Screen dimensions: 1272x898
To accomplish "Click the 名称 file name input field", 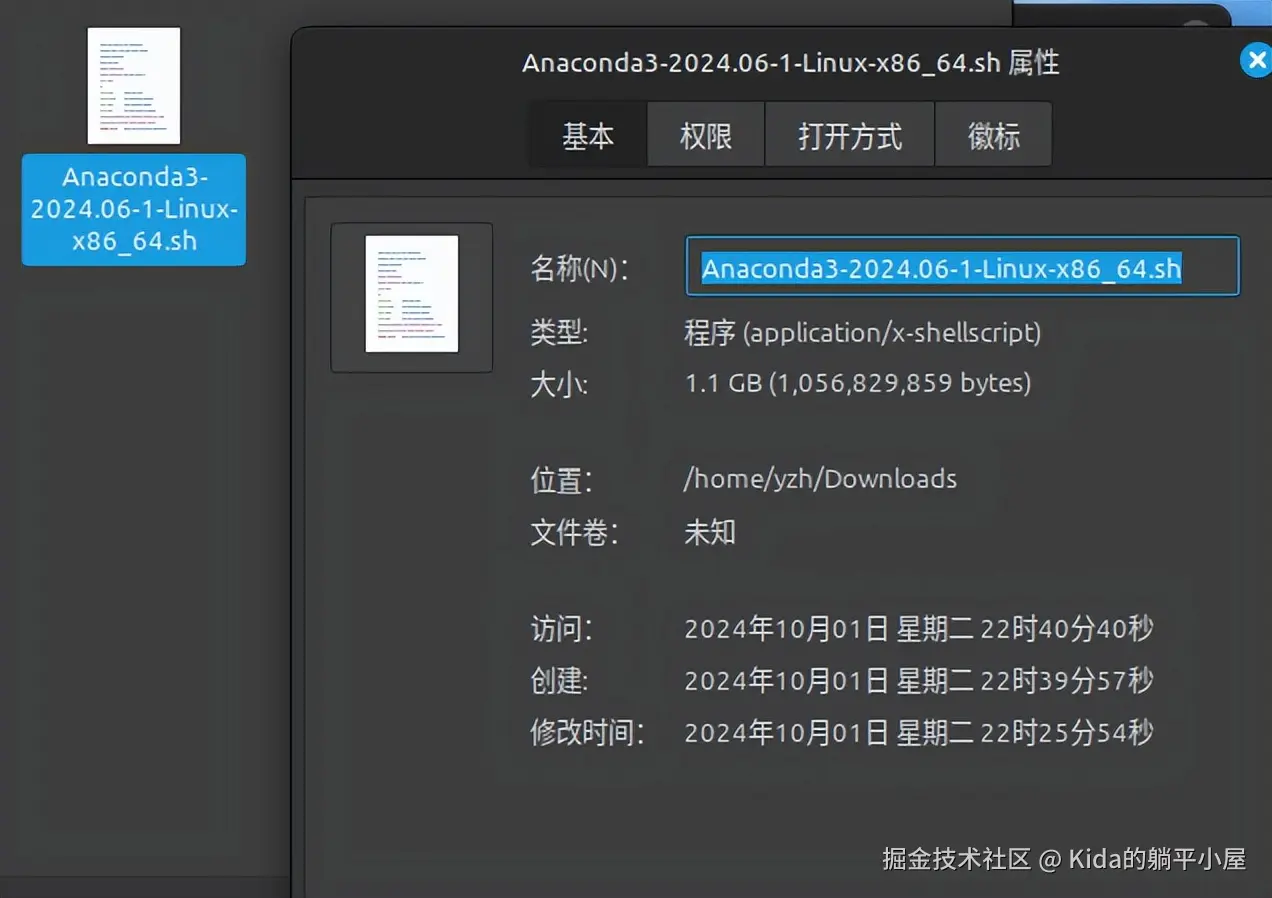I will pyautogui.click(x=962, y=266).
